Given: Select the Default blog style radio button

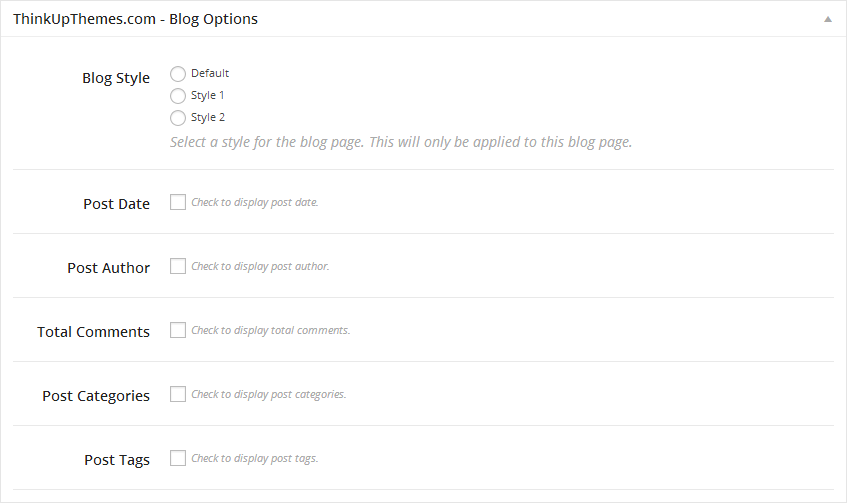Looking at the screenshot, I should click(178, 73).
